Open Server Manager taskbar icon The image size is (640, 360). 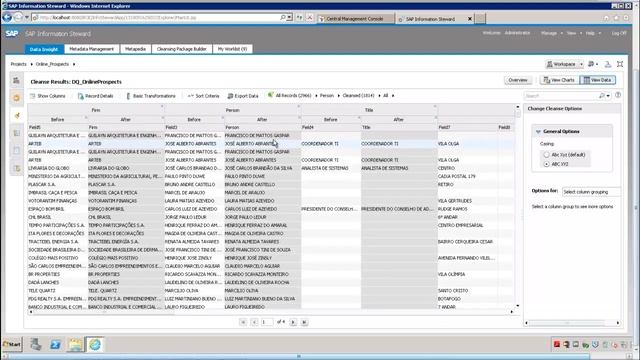[36, 344]
